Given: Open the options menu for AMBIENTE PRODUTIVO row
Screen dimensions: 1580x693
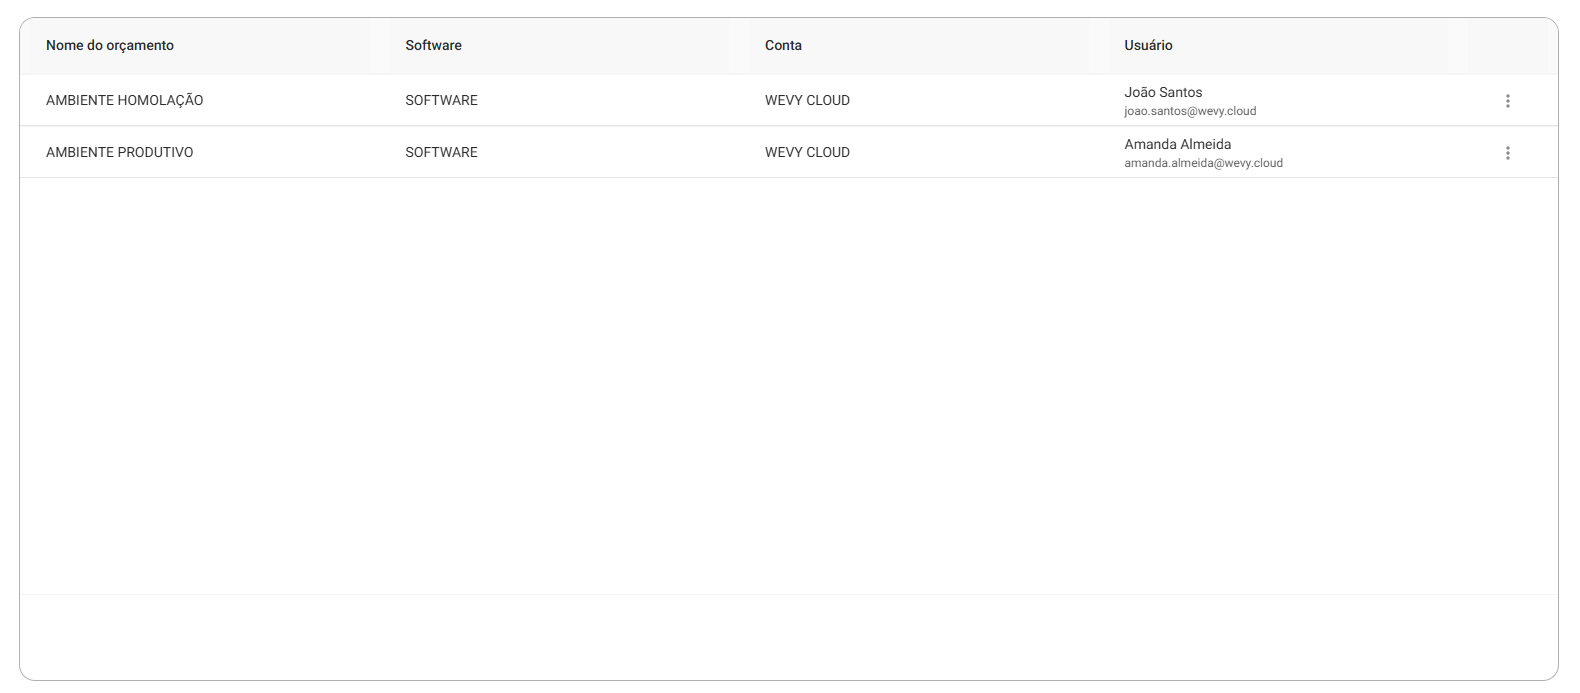Looking at the screenshot, I should (x=1507, y=153).
